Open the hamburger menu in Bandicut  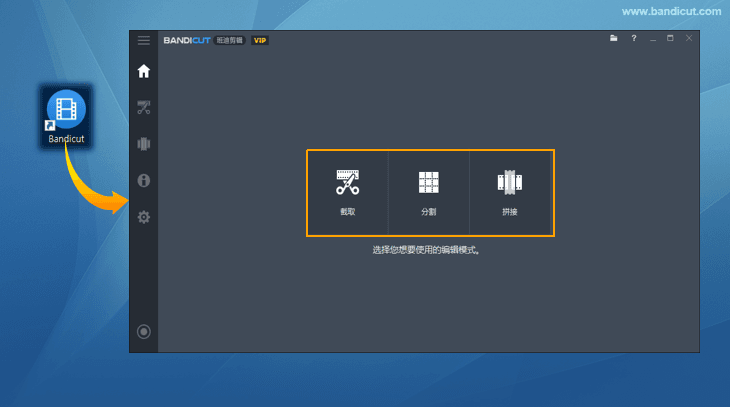pyautogui.click(x=143, y=40)
